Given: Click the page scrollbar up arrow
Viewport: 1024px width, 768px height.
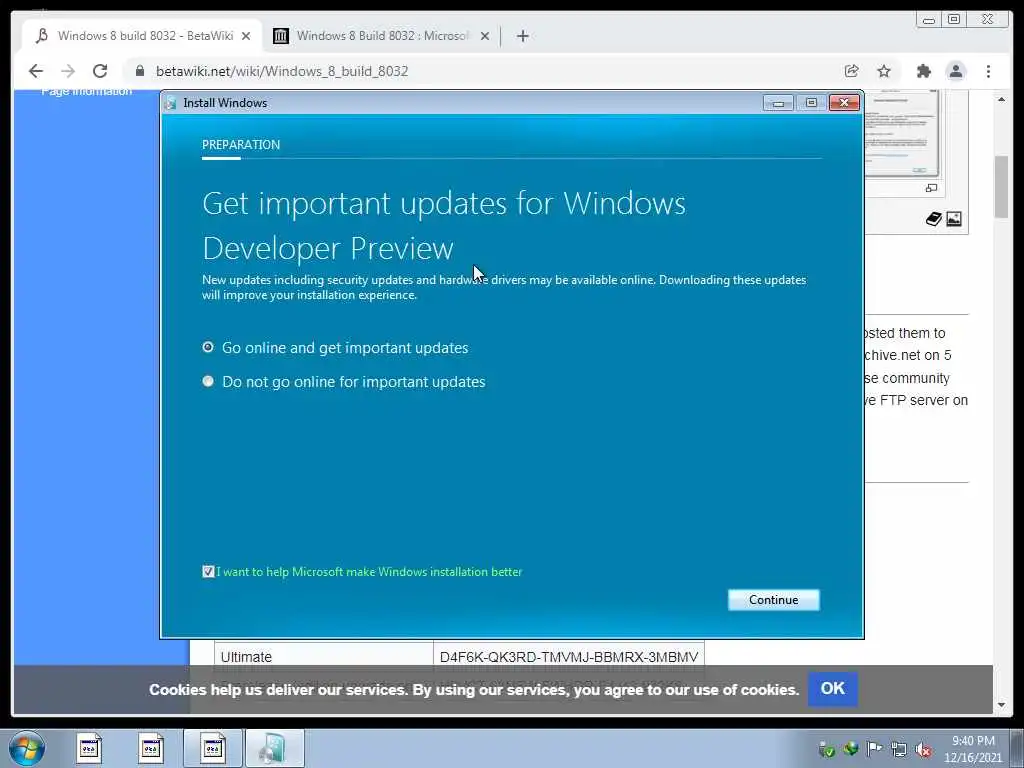Looking at the screenshot, I should (1002, 99).
